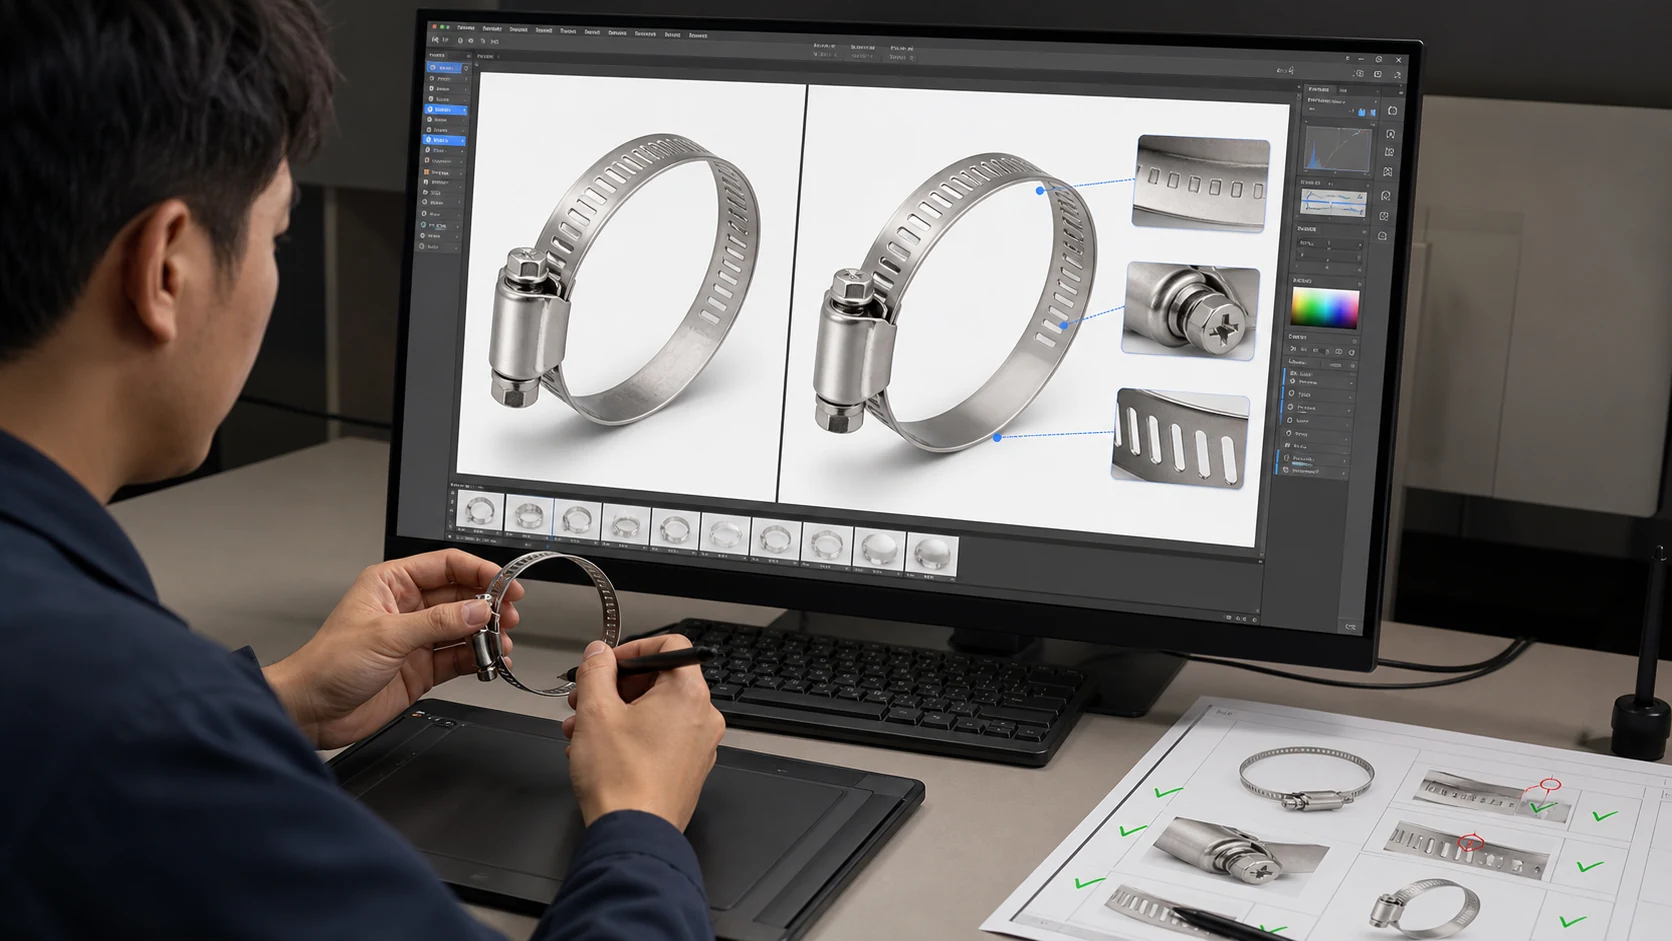1672x941 pixels.
Task: Select the topmost blue-highlighted row in the left panel
Action: [446, 68]
